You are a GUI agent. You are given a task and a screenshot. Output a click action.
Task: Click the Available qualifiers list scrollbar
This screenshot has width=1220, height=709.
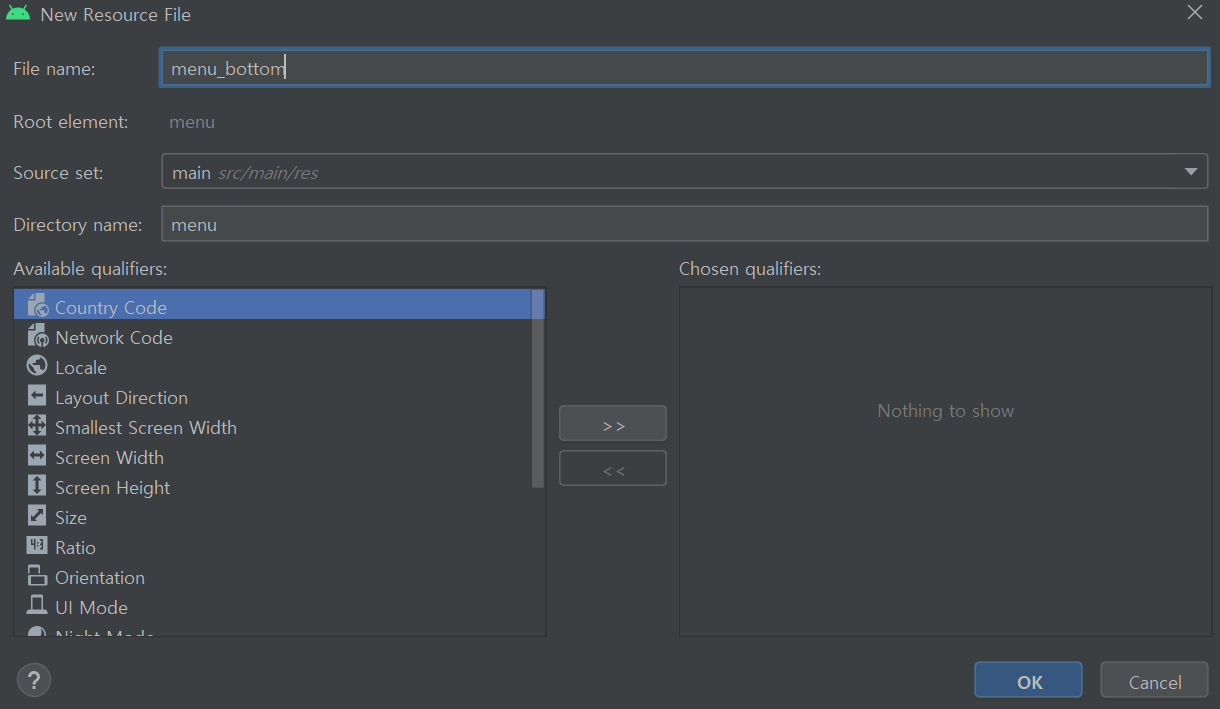pos(538,388)
